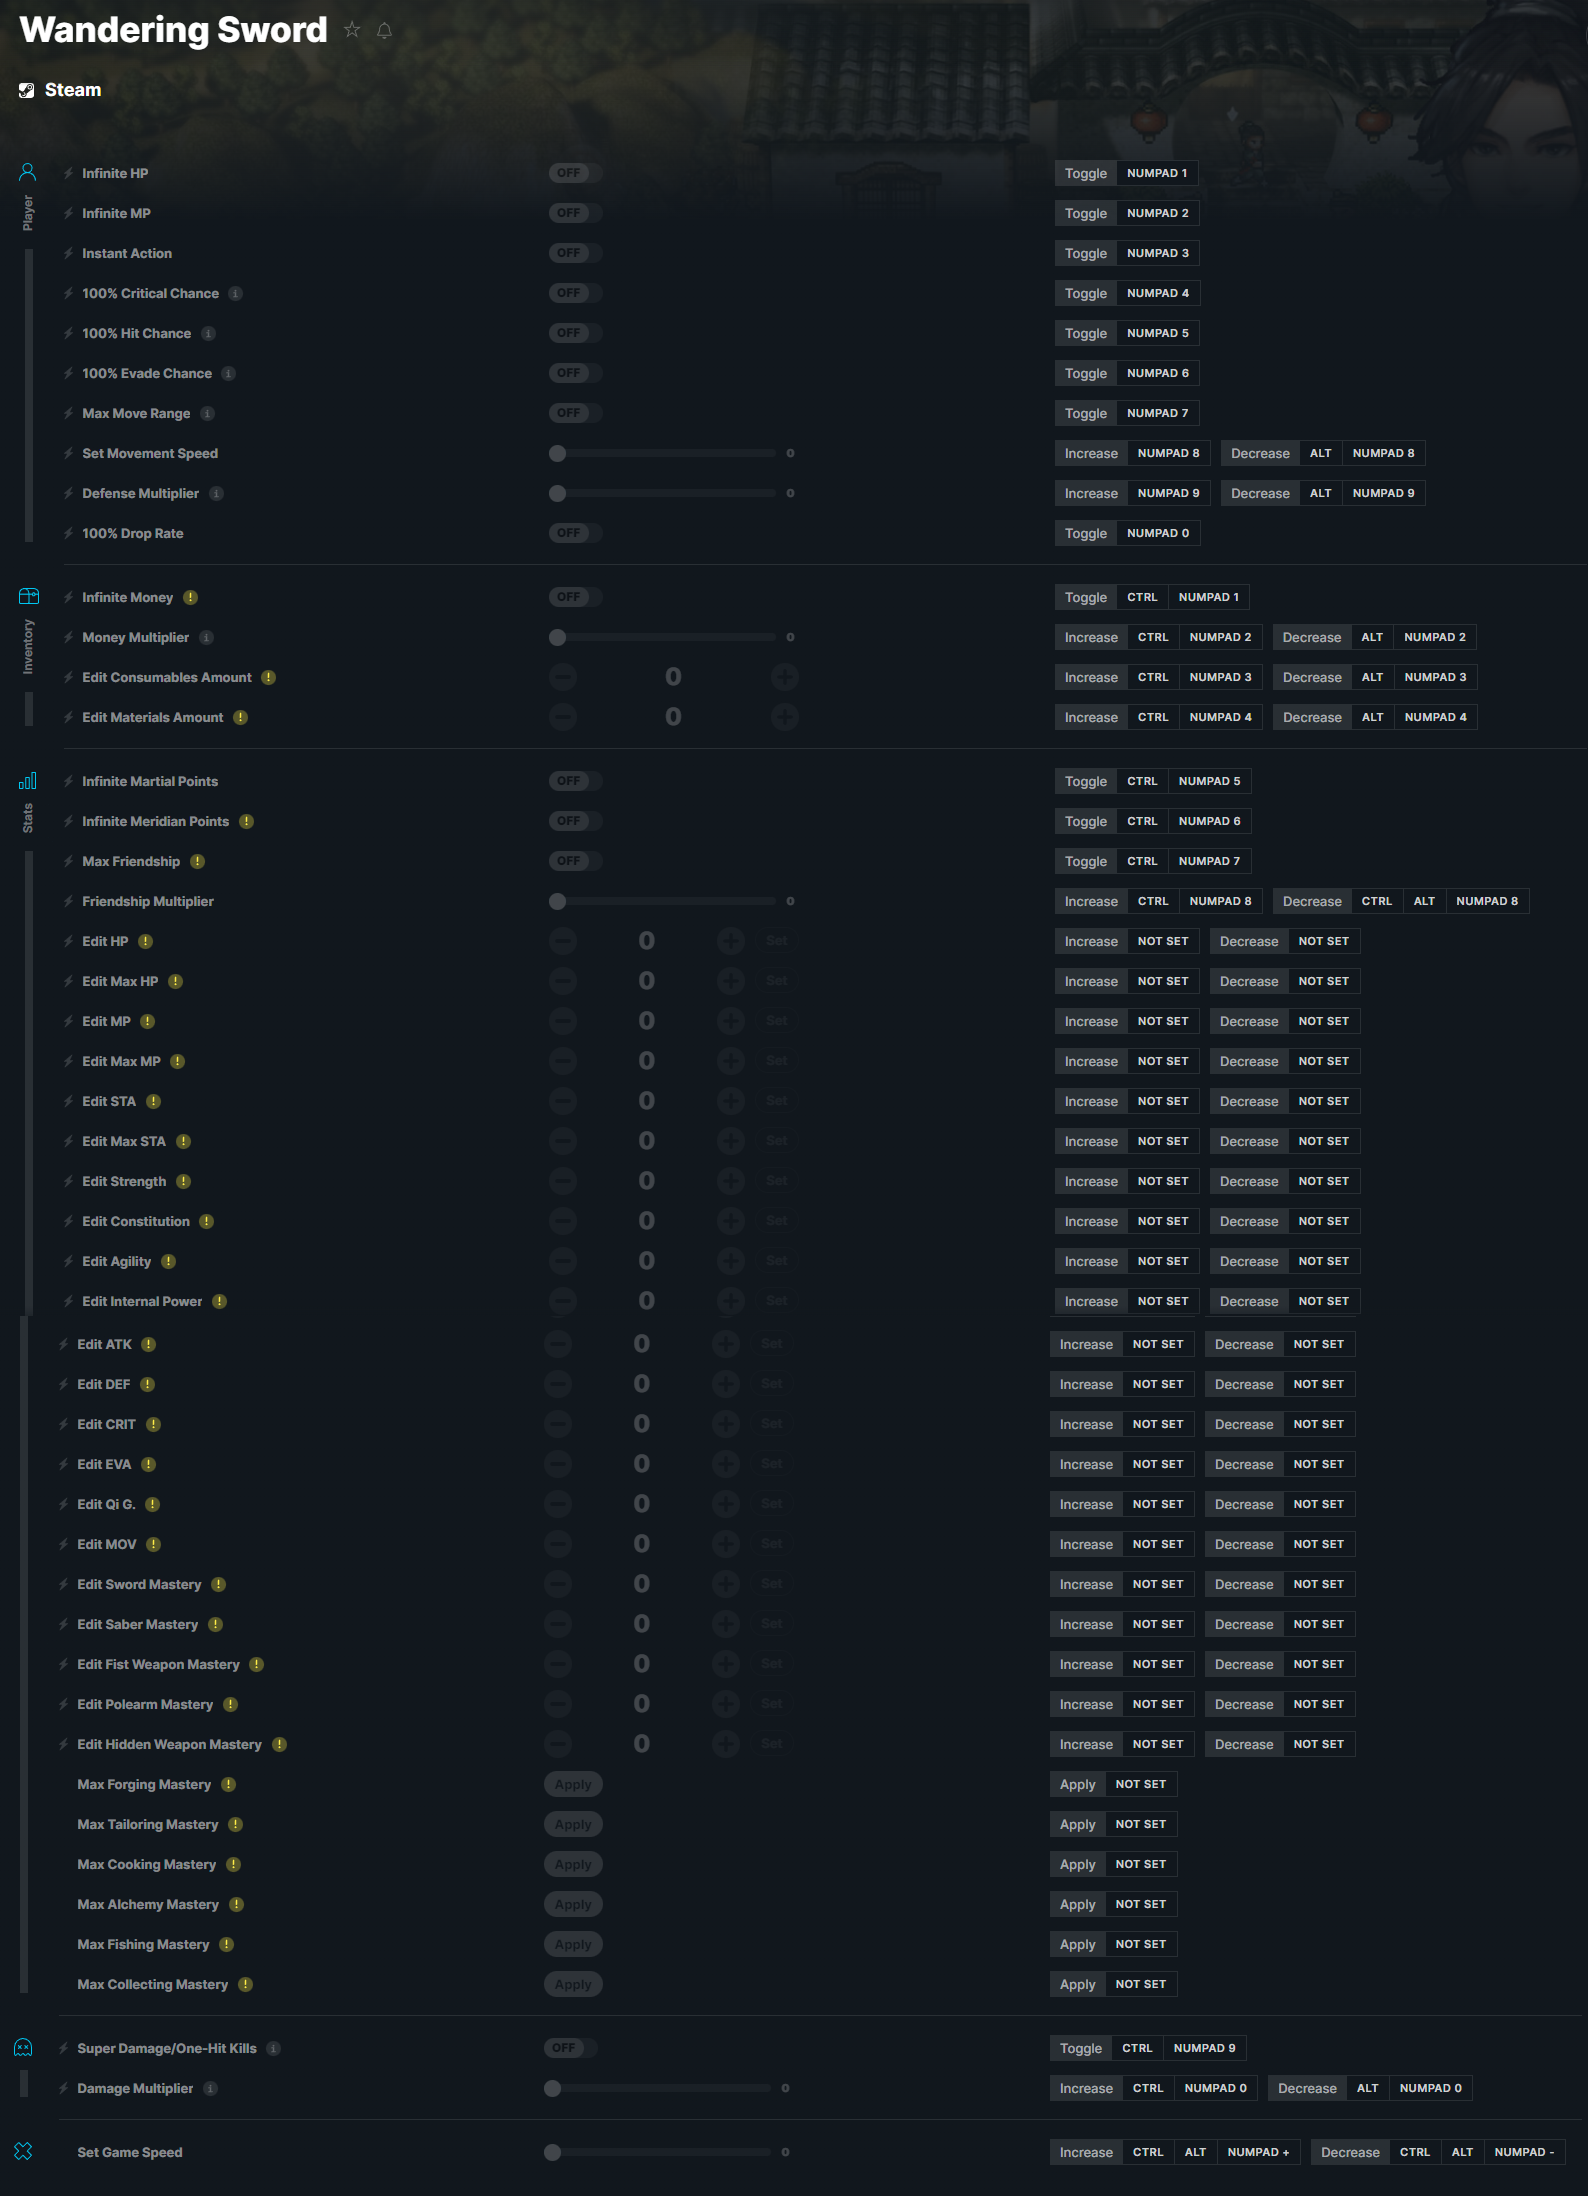Show info for 100% Critical Chance
The width and height of the screenshot is (1588, 2196).
235,293
